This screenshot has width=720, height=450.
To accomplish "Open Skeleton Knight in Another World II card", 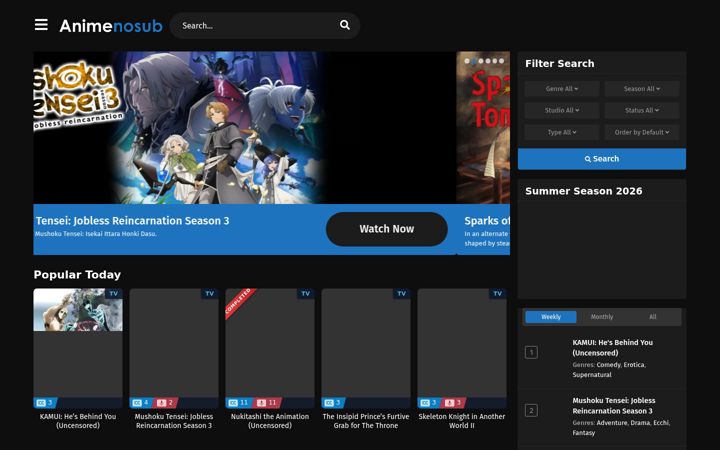I will coord(462,348).
